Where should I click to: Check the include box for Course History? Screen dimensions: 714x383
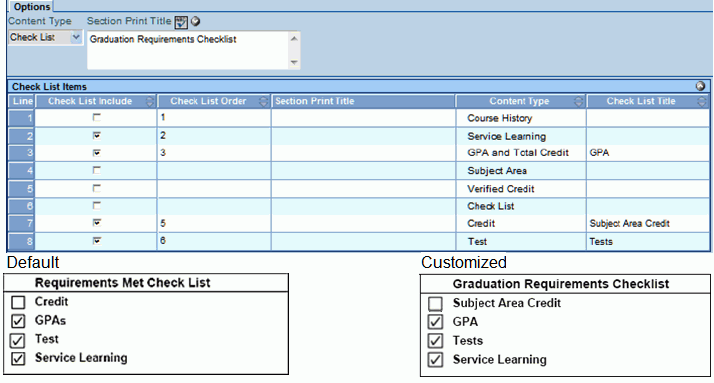pos(97,117)
